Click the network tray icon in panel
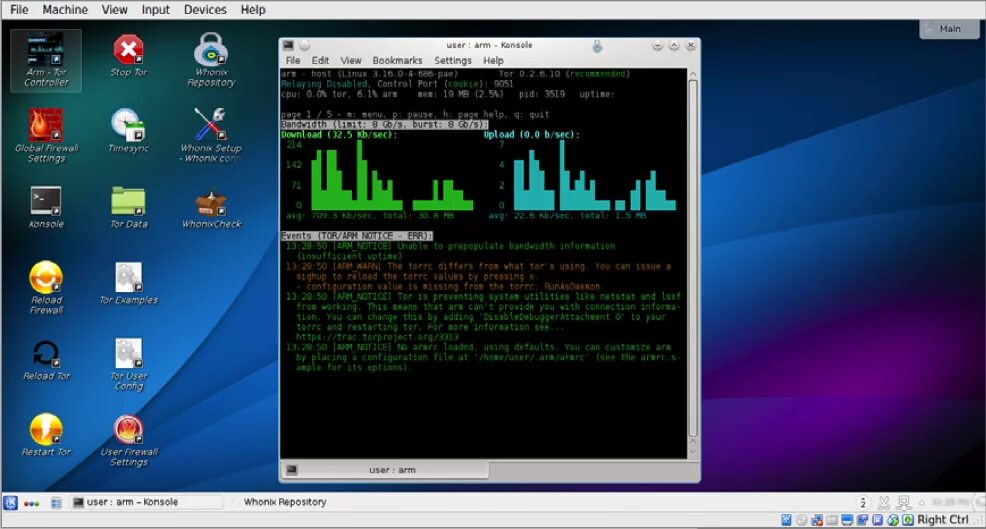This screenshot has width=986, height=529. coord(904,503)
